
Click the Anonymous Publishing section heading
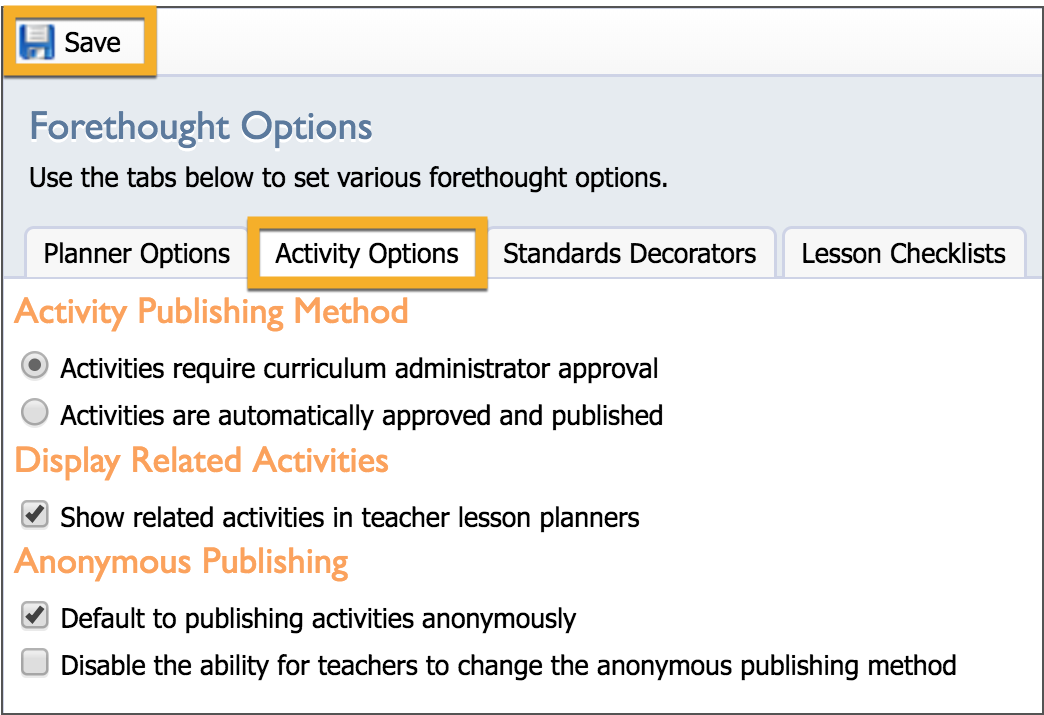(182, 562)
